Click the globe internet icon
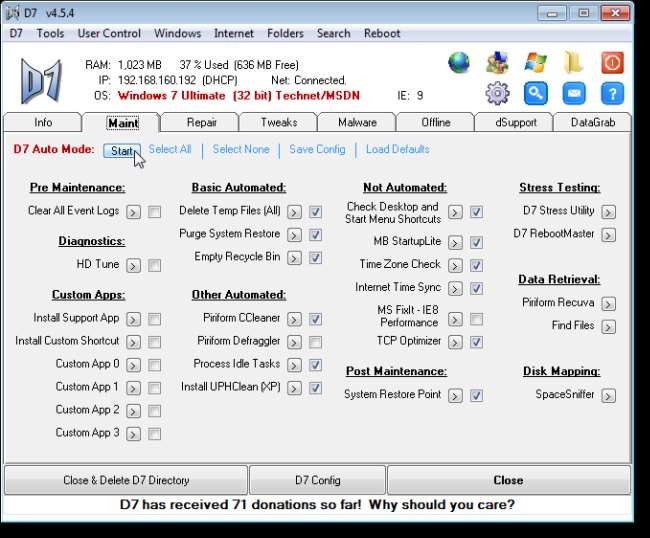The width and height of the screenshot is (650, 538). pyautogui.click(x=459, y=63)
